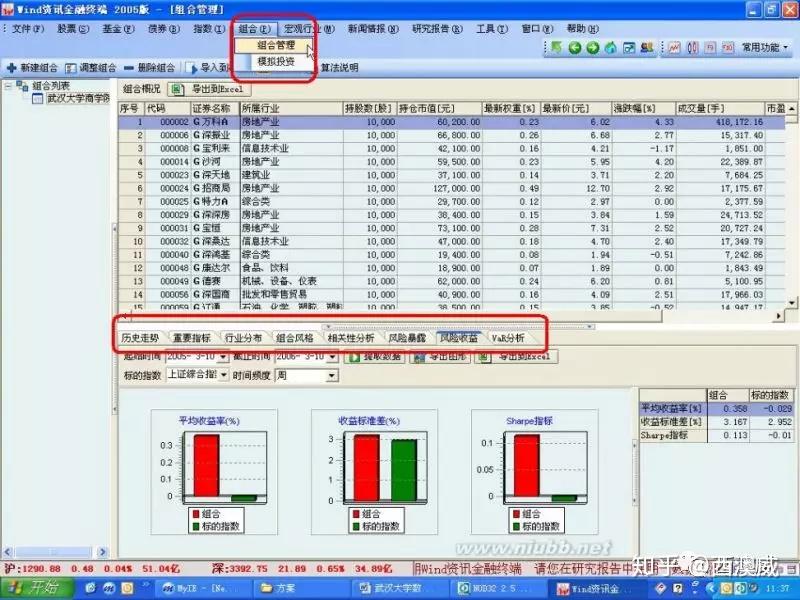
Task: Click the F9 toolbar icon
Action: (710, 48)
